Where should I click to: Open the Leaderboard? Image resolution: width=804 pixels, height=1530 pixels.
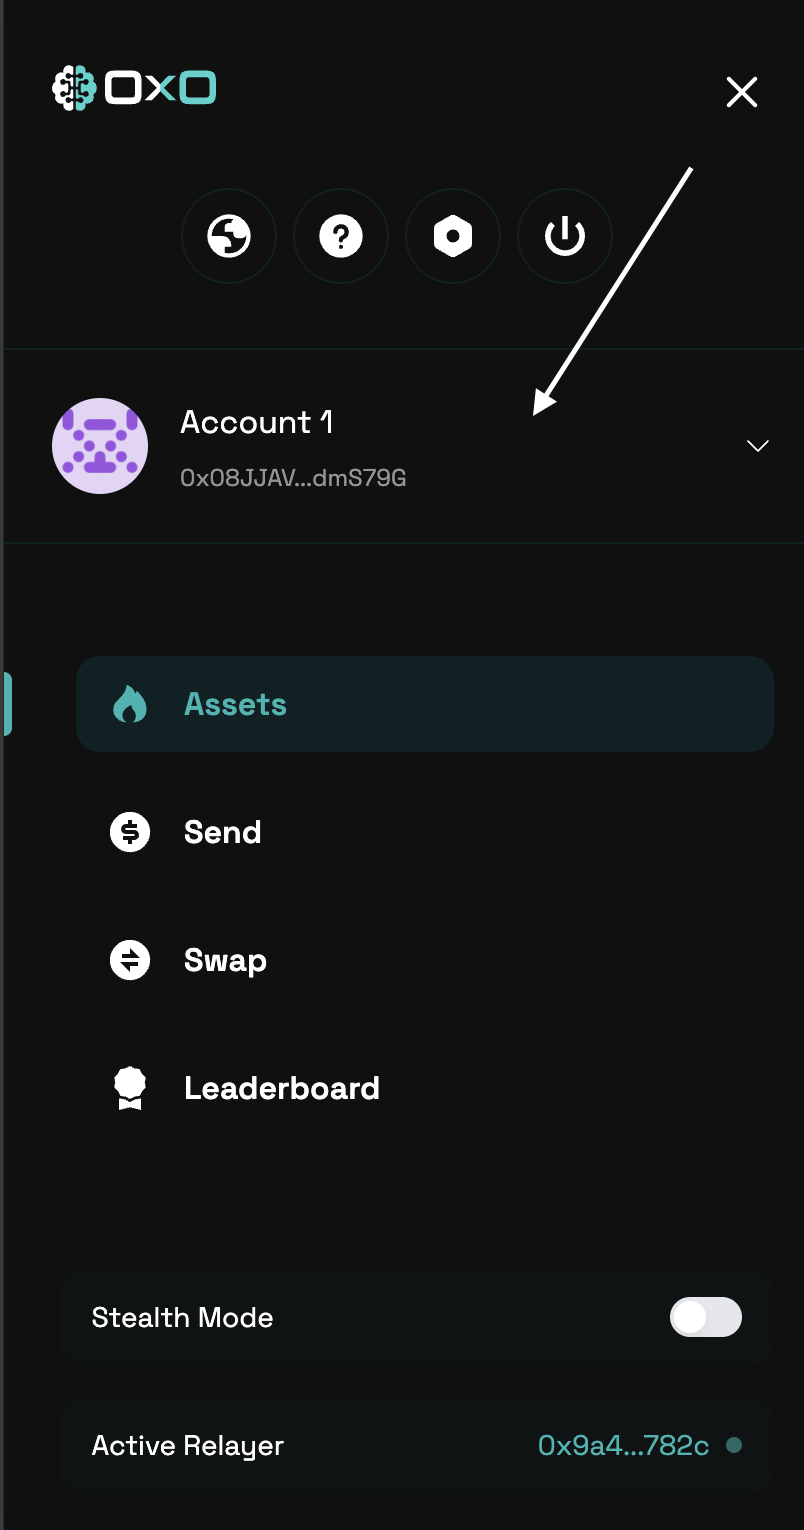tap(281, 1087)
